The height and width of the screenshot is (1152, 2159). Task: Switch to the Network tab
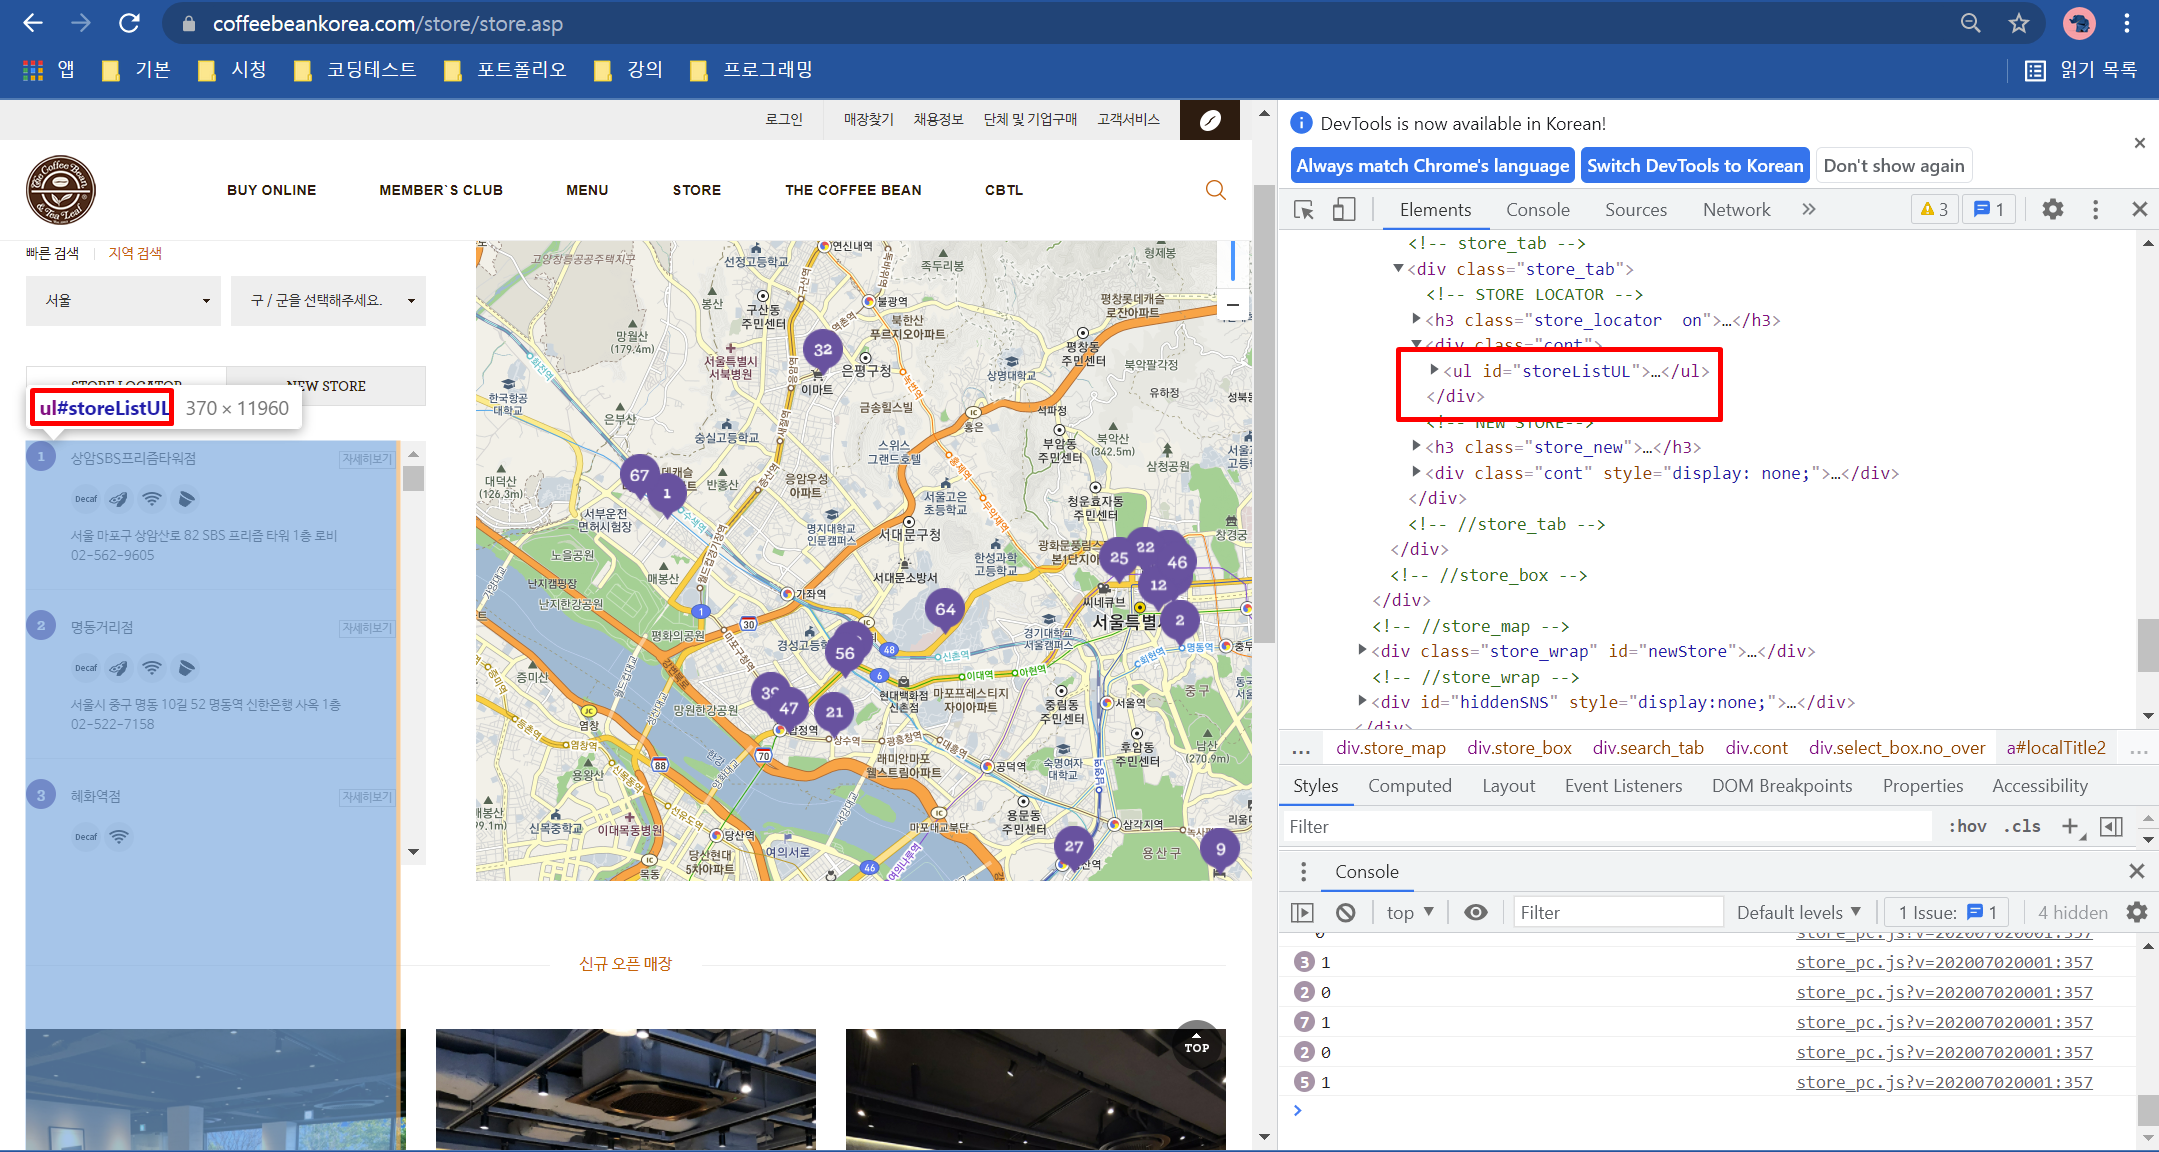coord(1736,210)
